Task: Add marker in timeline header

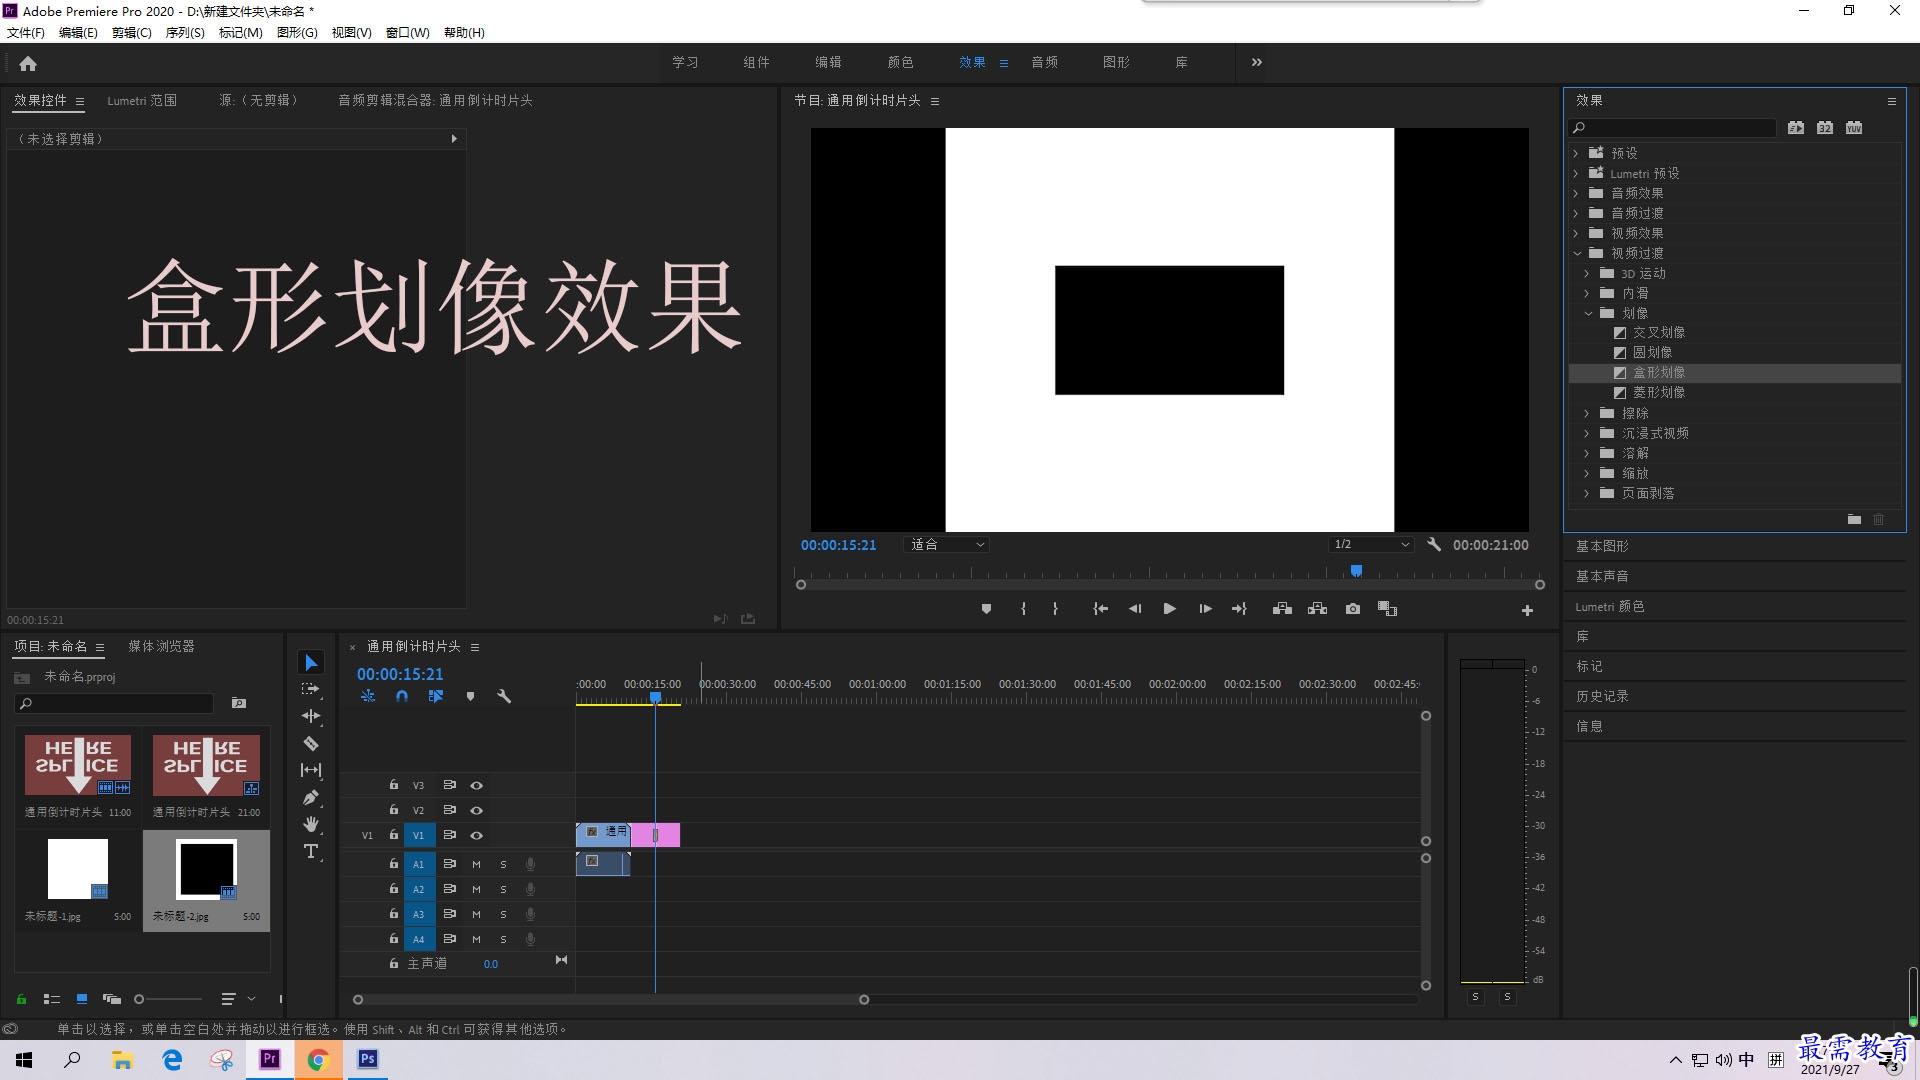Action: click(470, 697)
